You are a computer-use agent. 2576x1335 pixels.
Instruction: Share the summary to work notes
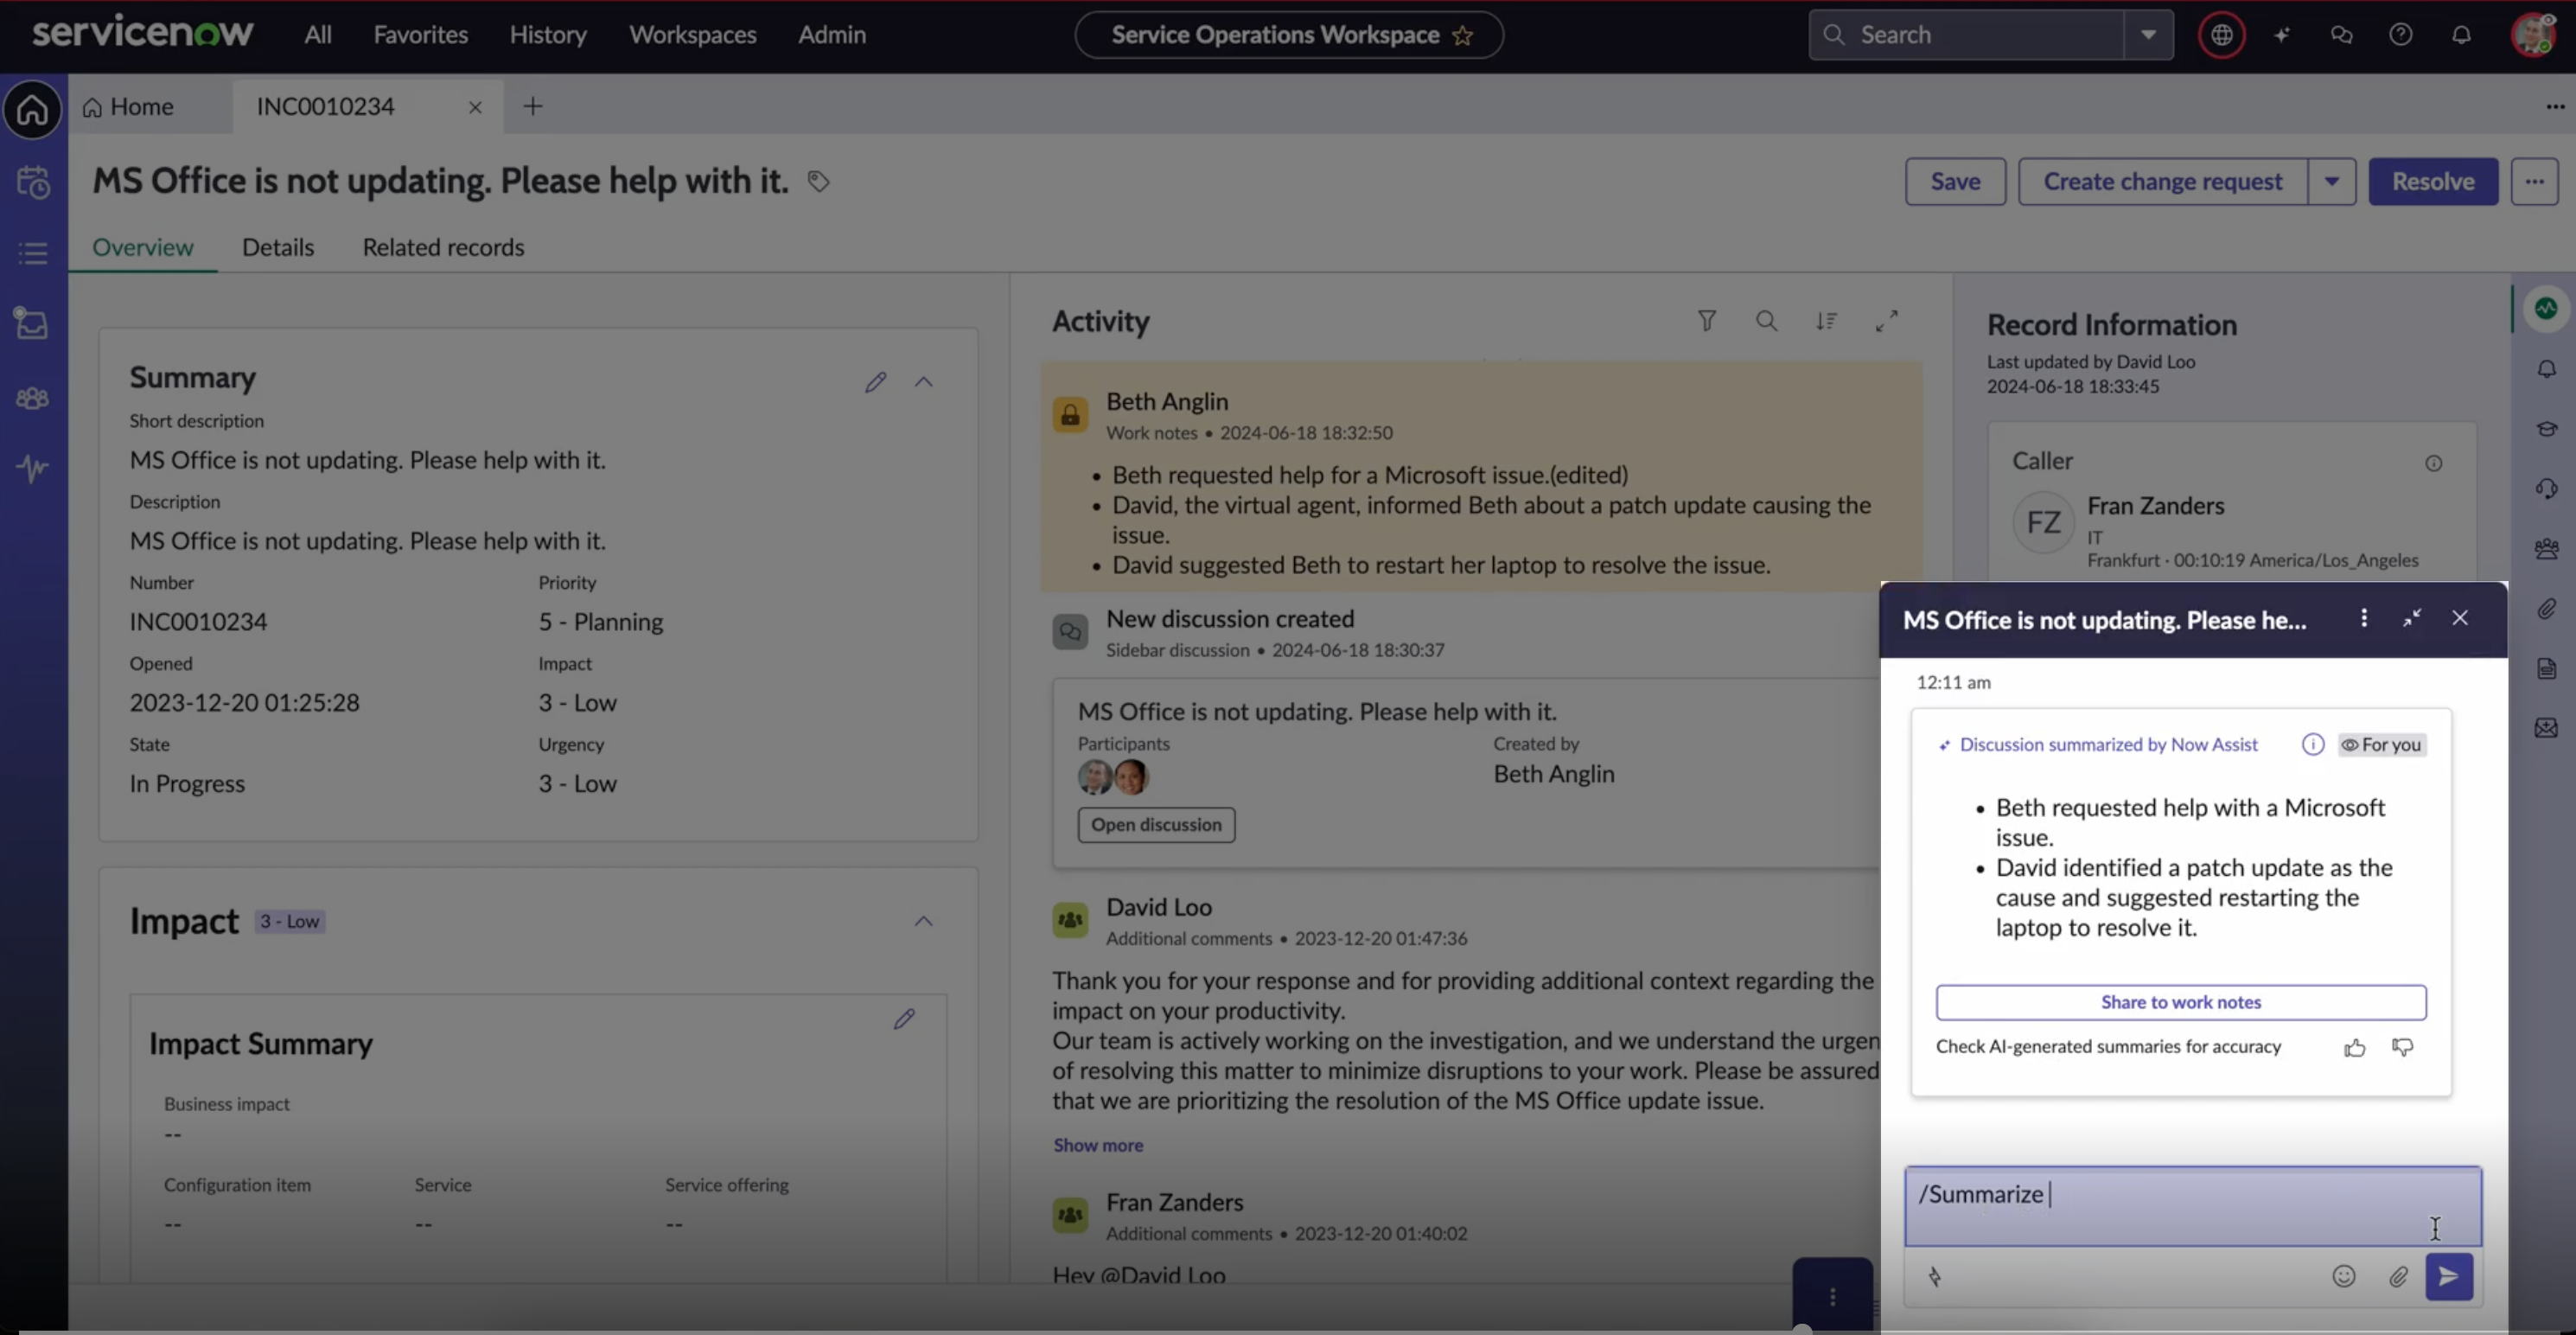point(2181,1002)
